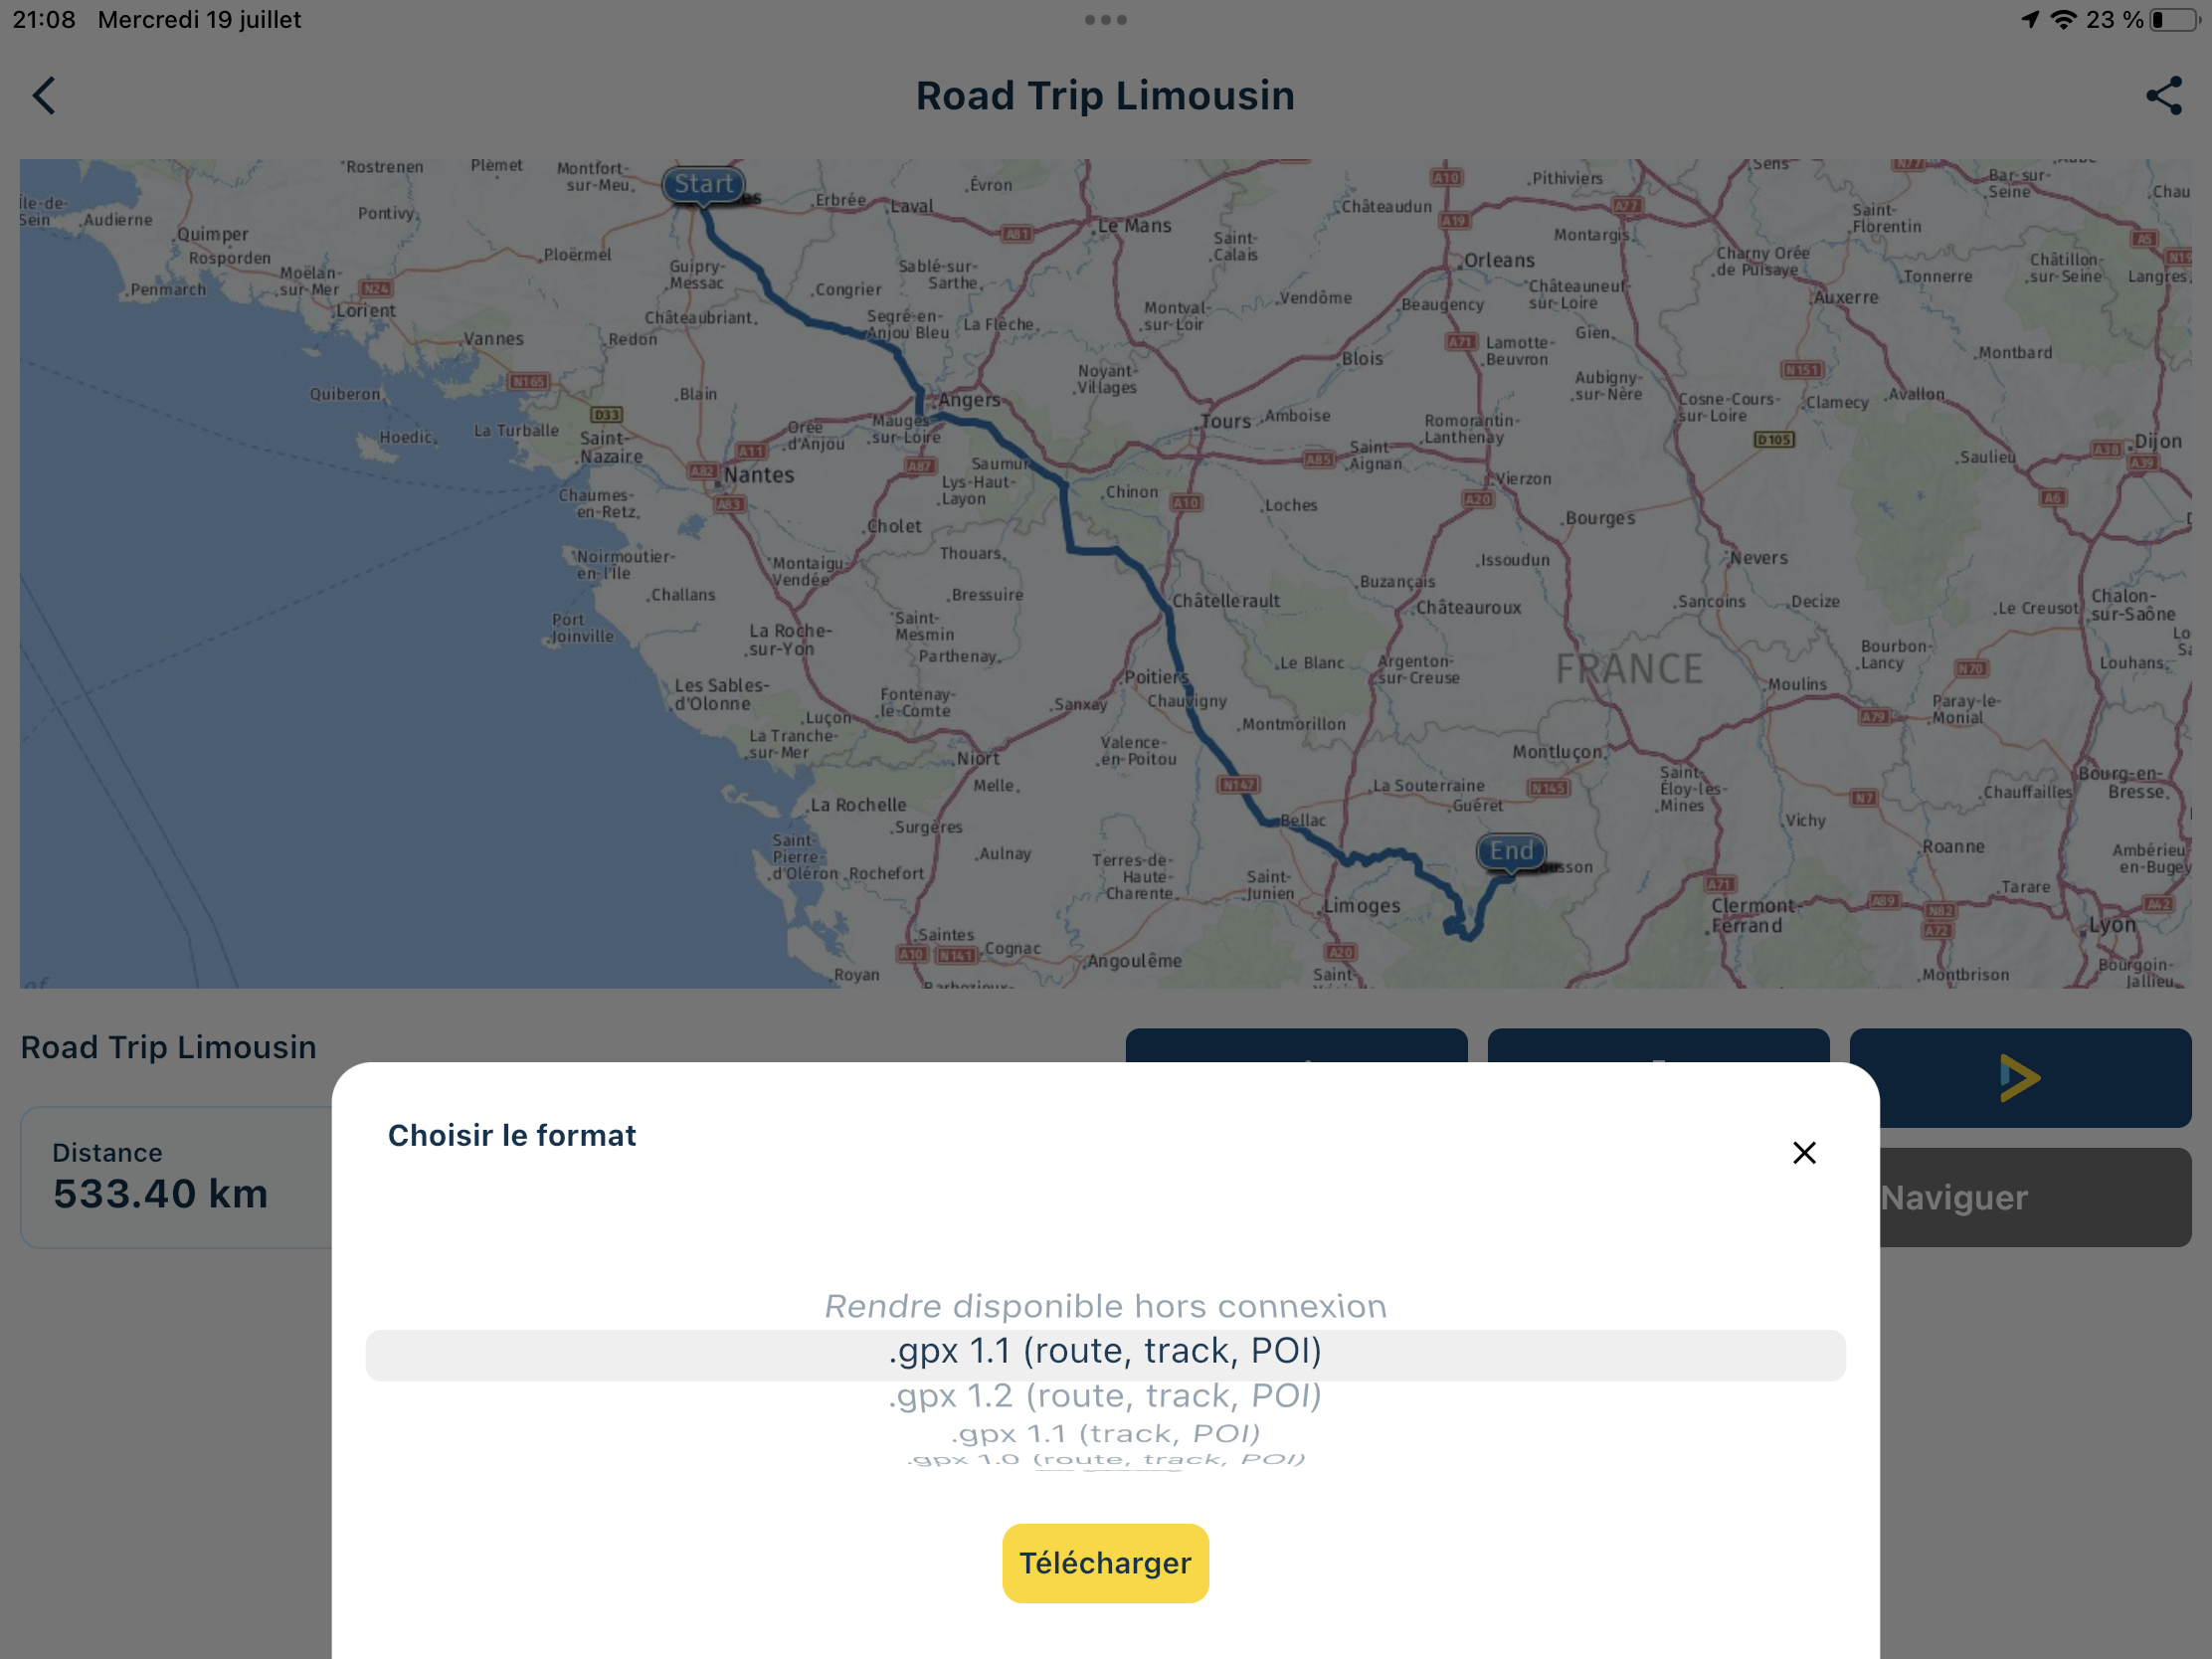This screenshot has width=2212, height=1659.
Task: Pick the .gpx 1.1 (track, POI) option
Action: pyautogui.click(x=1105, y=1434)
